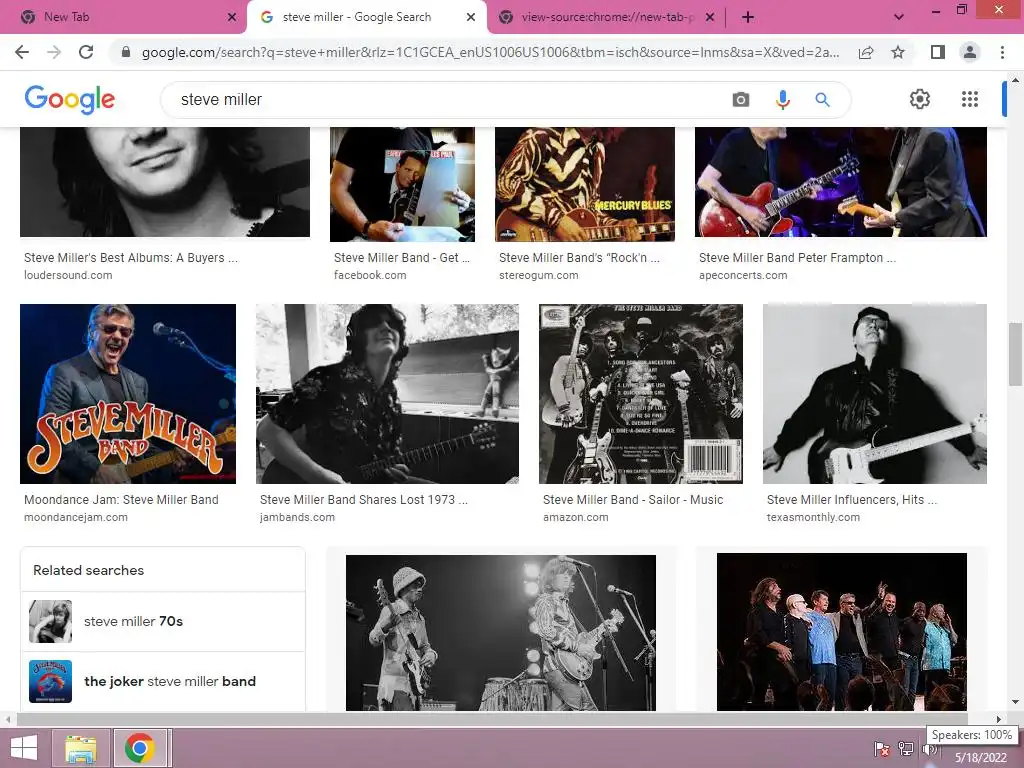
Task: Open Steve Miller's Best Albums thumbnail
Action: [165, 182]
